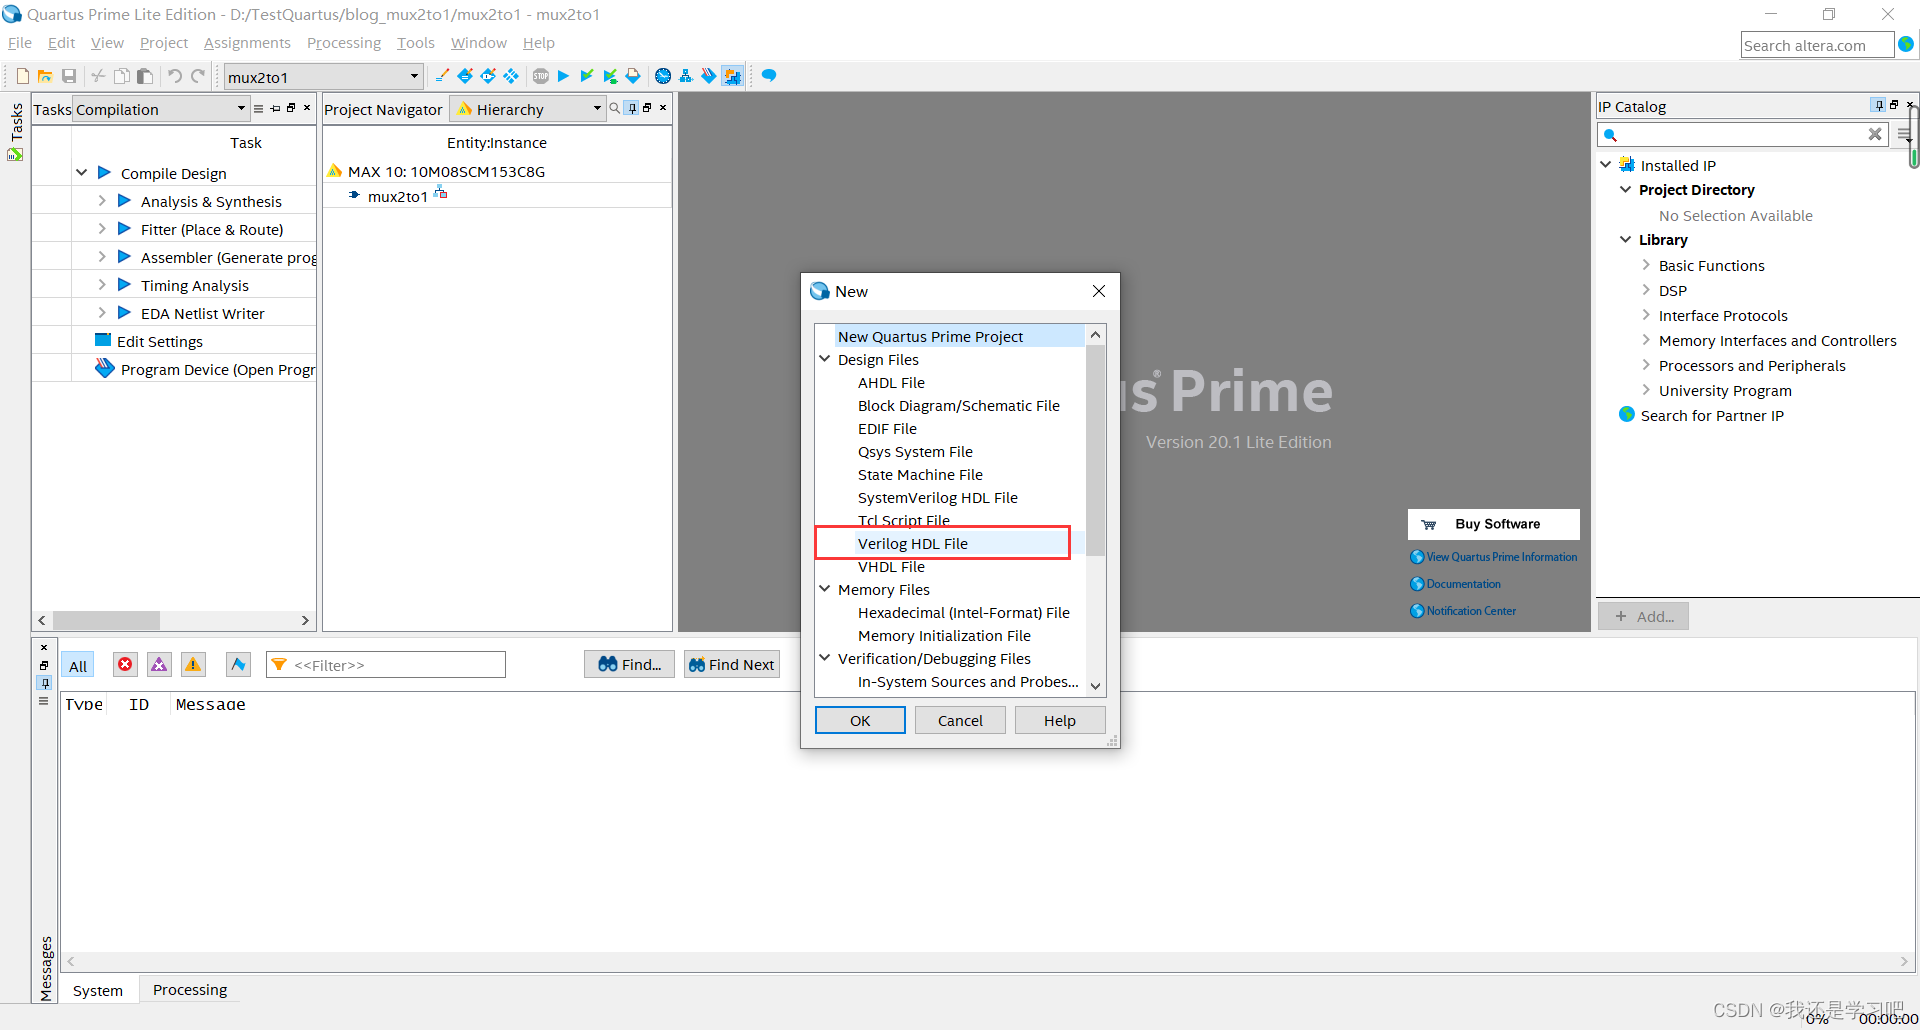
Task: Open the File menu
Action: 20,43
